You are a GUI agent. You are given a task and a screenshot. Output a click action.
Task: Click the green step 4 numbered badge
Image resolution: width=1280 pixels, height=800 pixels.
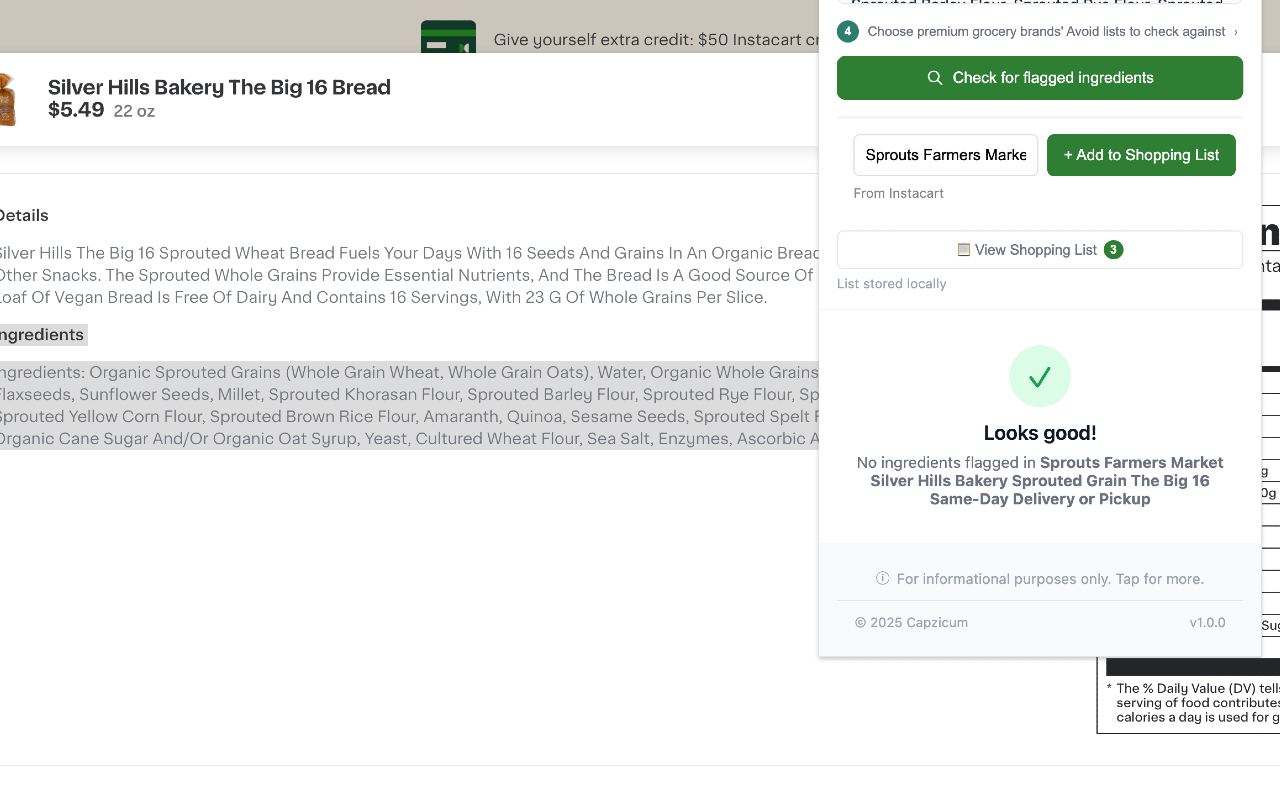(x=847, y=31)
